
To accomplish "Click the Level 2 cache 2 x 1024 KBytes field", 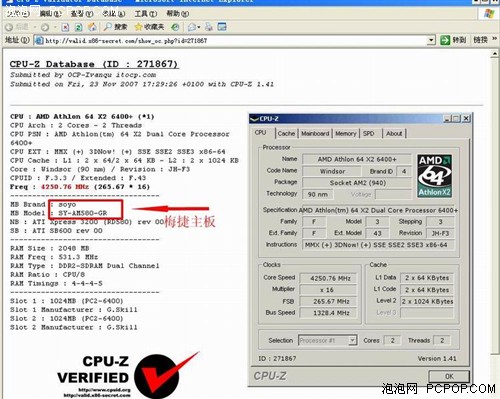I will point(427,301).
